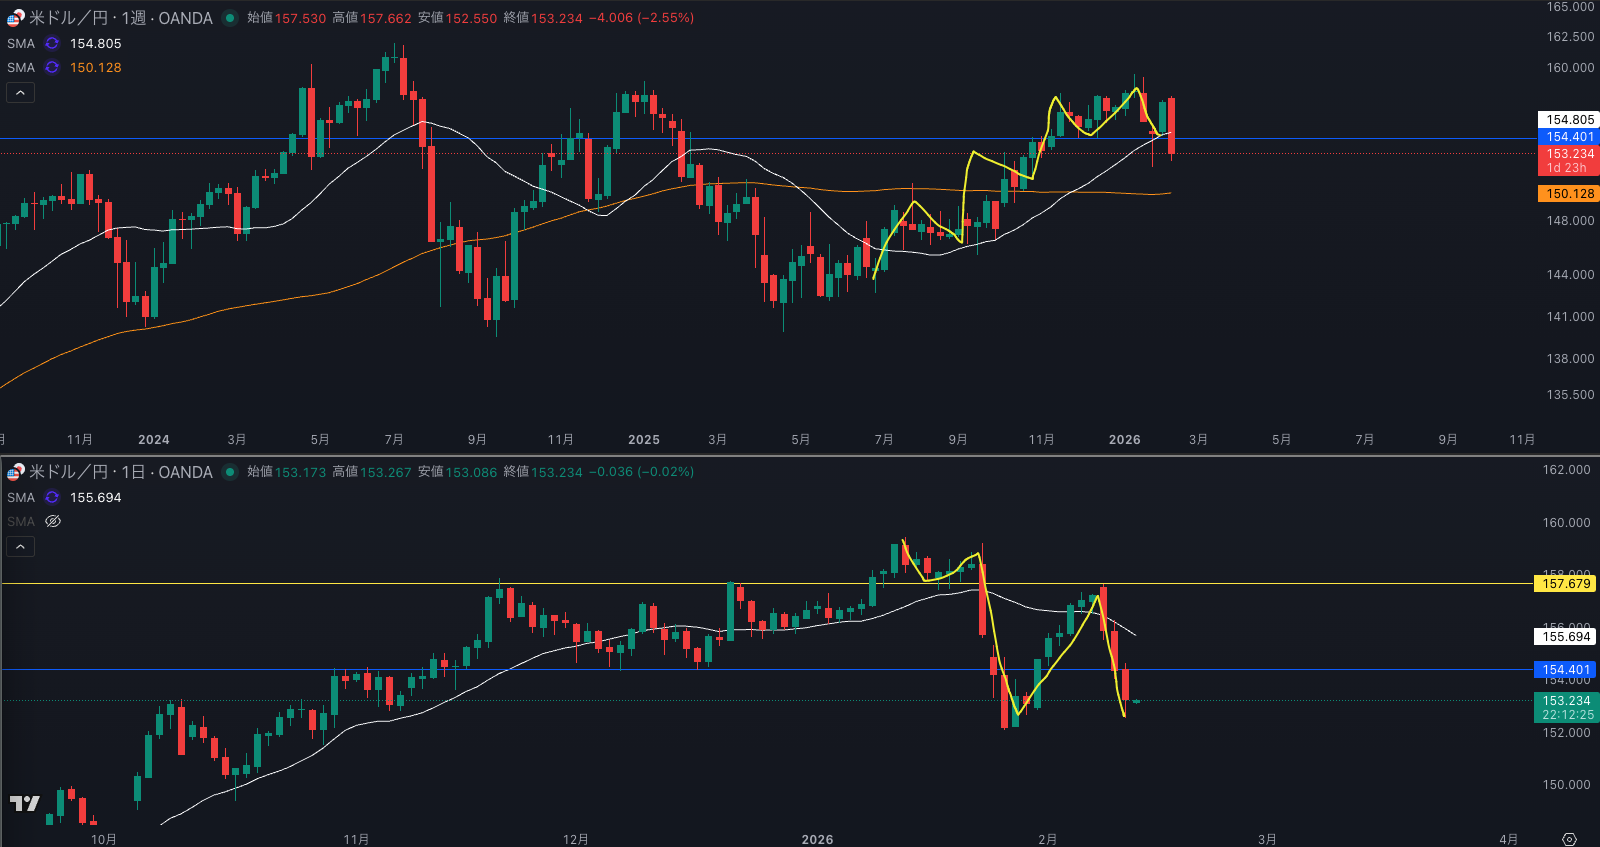Click the refresh icon beside SMA 154.805
Viewport: 1600px width, 847px height.
click(x=52, y=44)
